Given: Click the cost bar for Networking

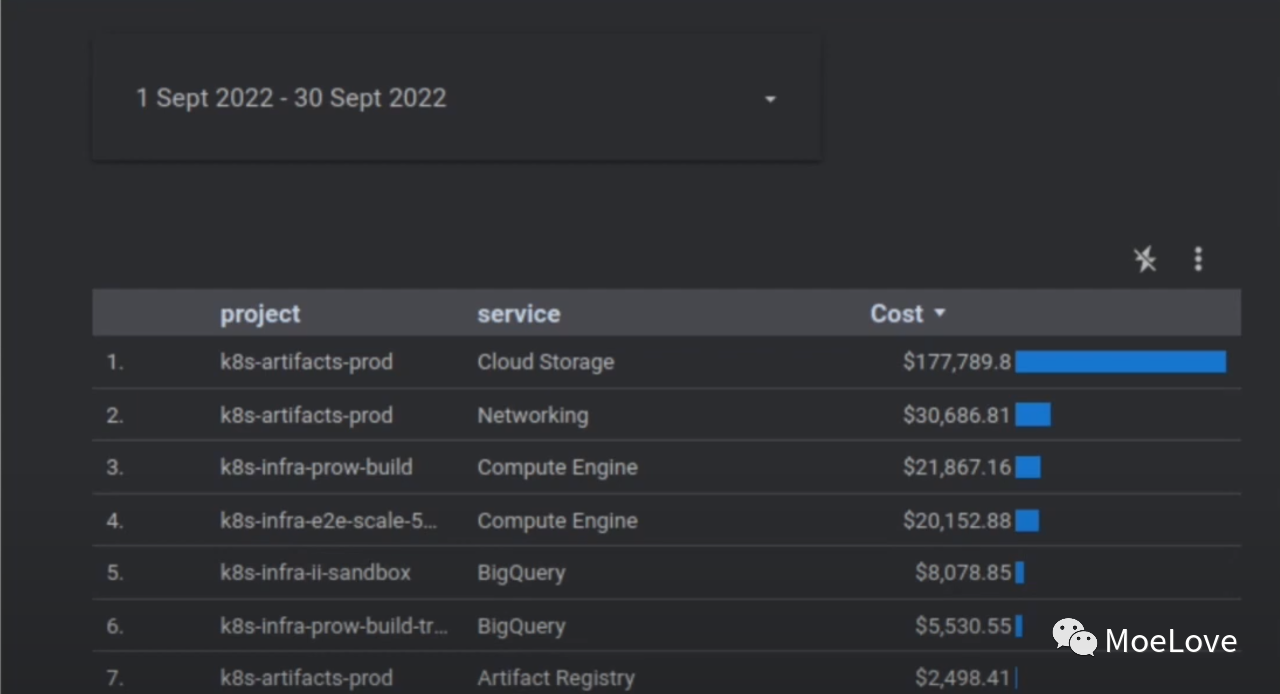Looking at the screenshot, I should [x=1033, y=415].
